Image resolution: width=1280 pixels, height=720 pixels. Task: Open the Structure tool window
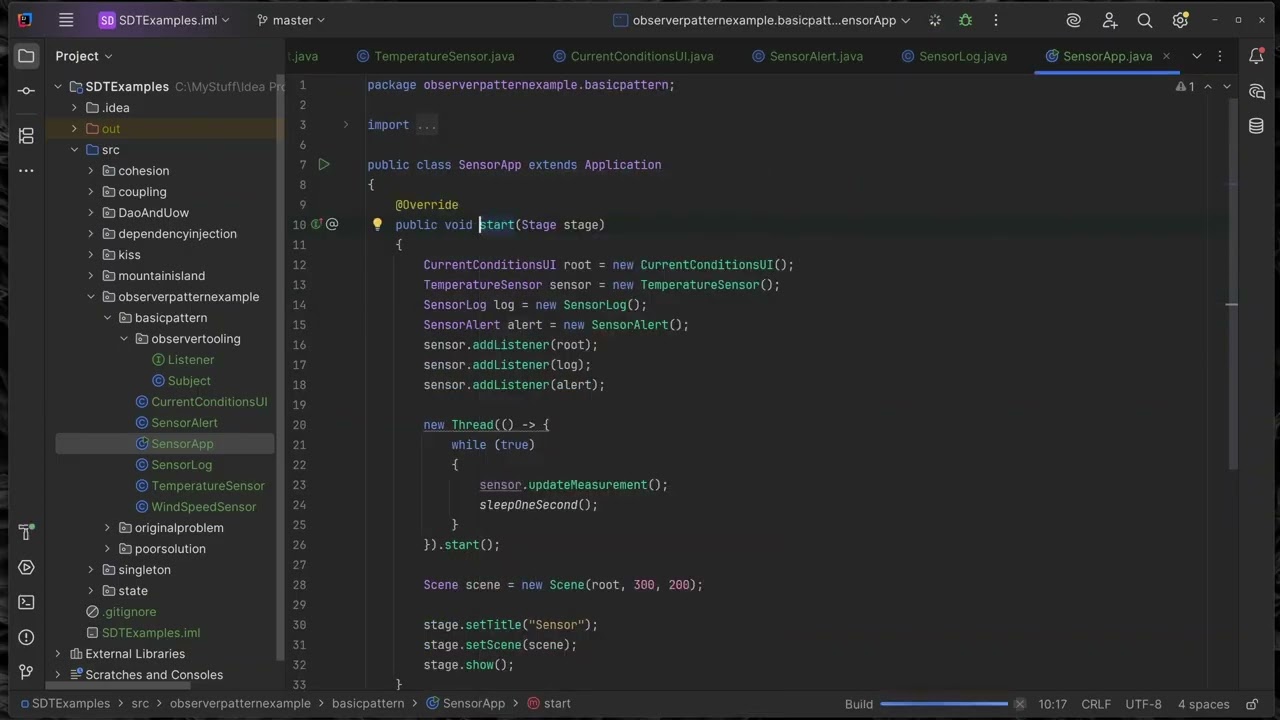coord(26,135)
